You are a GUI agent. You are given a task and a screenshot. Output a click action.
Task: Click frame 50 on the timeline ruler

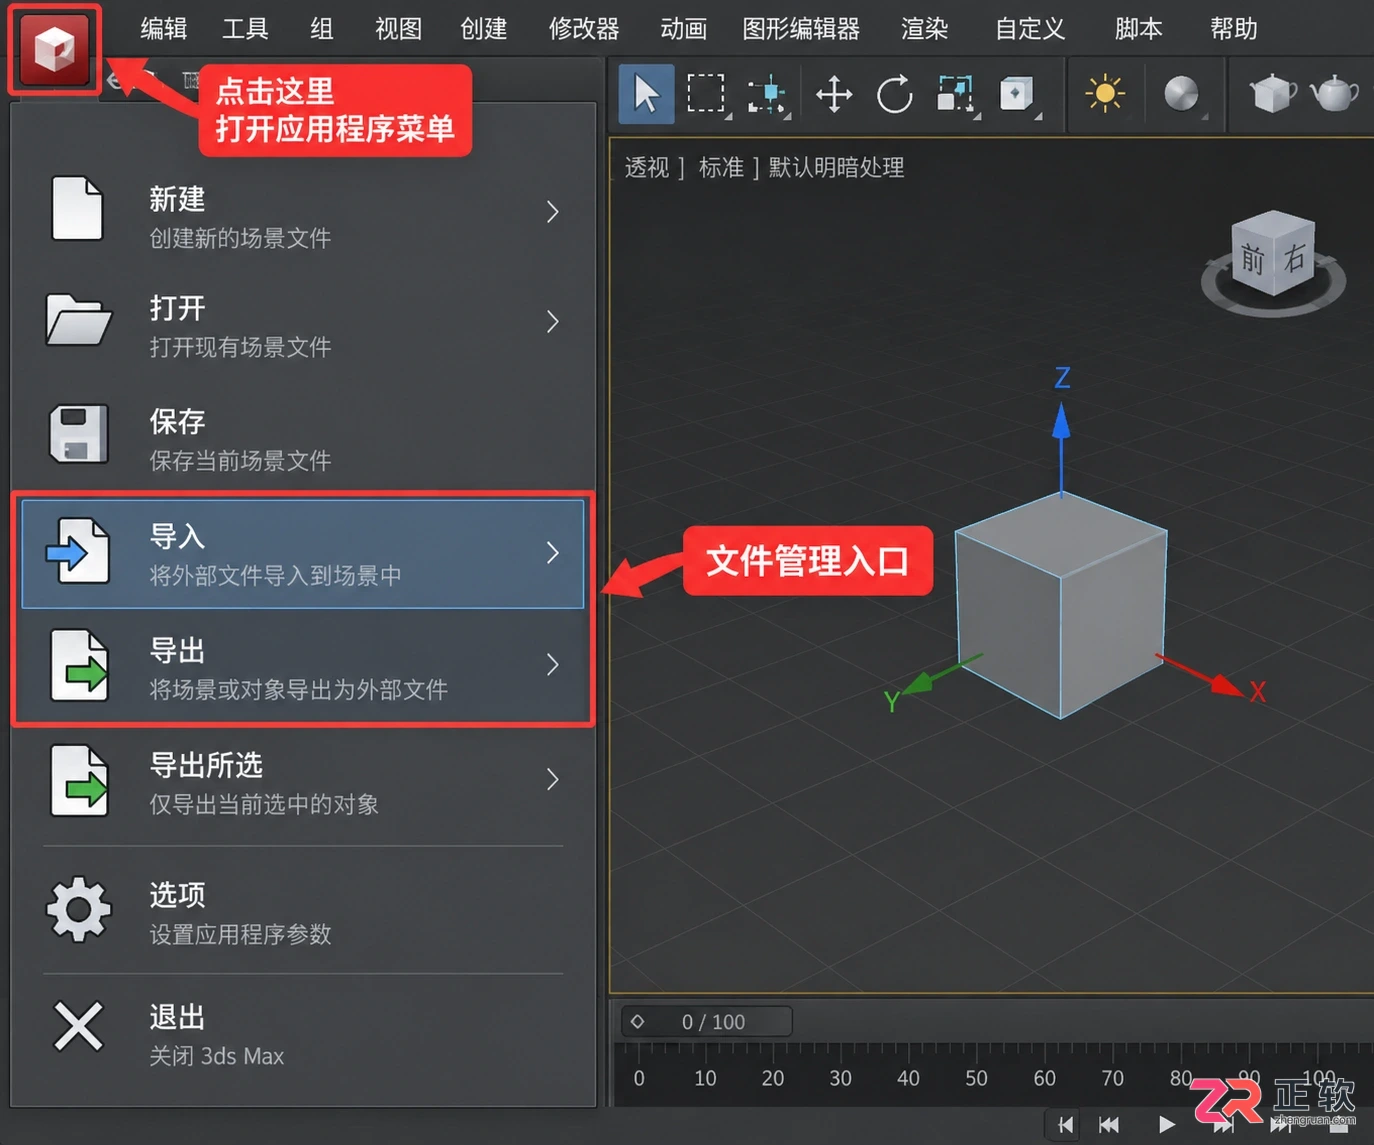976,1078
